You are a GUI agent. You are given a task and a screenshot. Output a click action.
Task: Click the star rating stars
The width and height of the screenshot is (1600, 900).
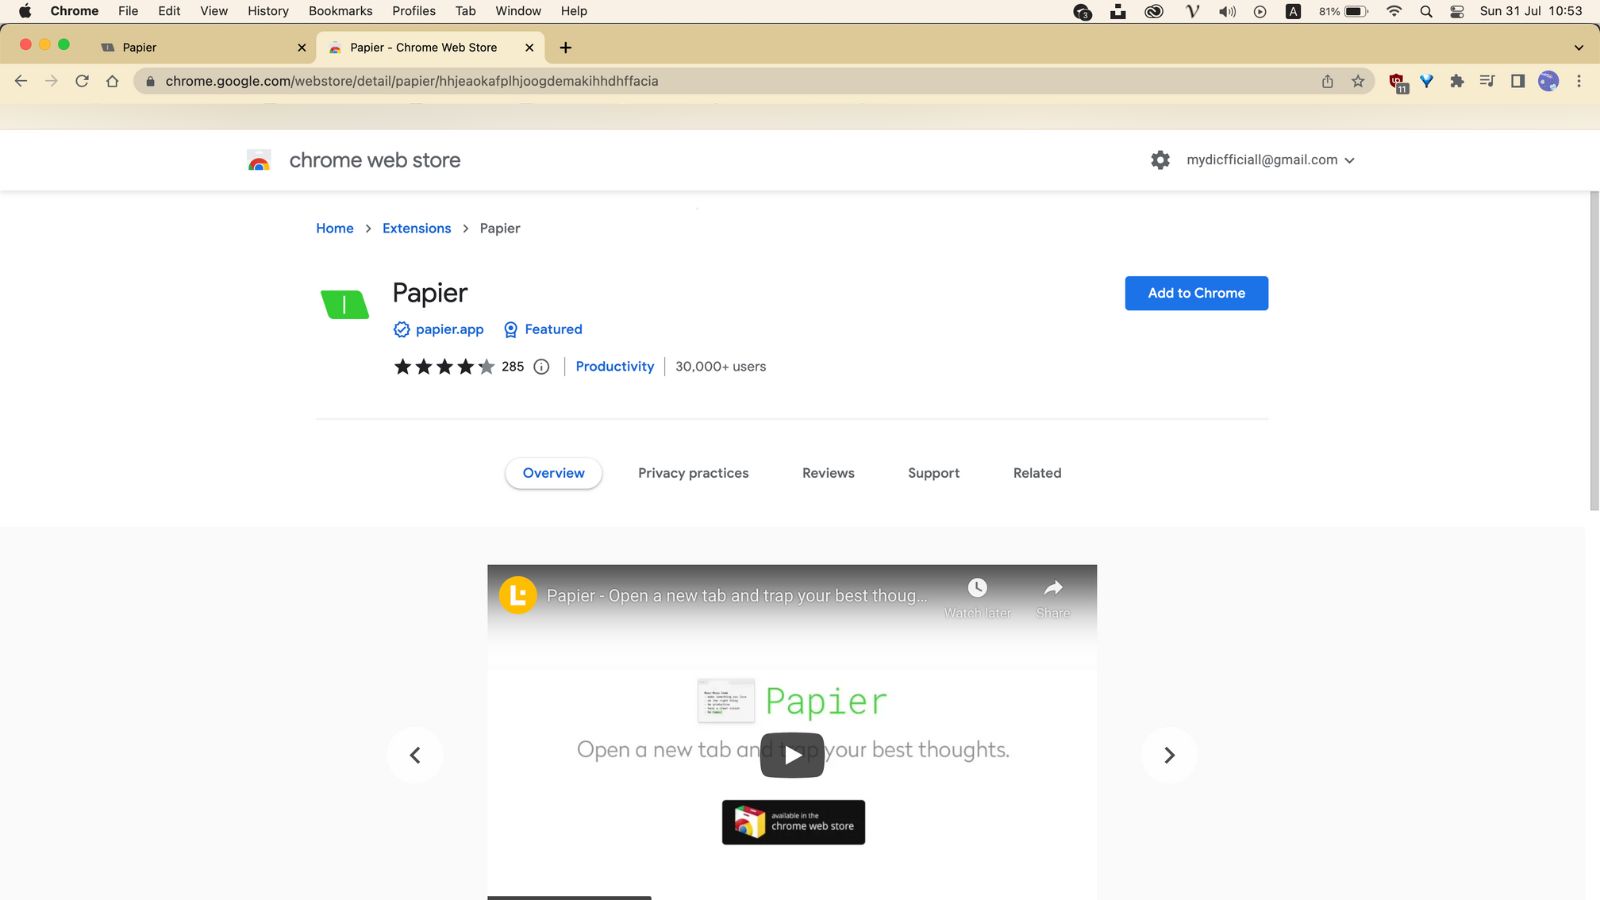[444, 367]
